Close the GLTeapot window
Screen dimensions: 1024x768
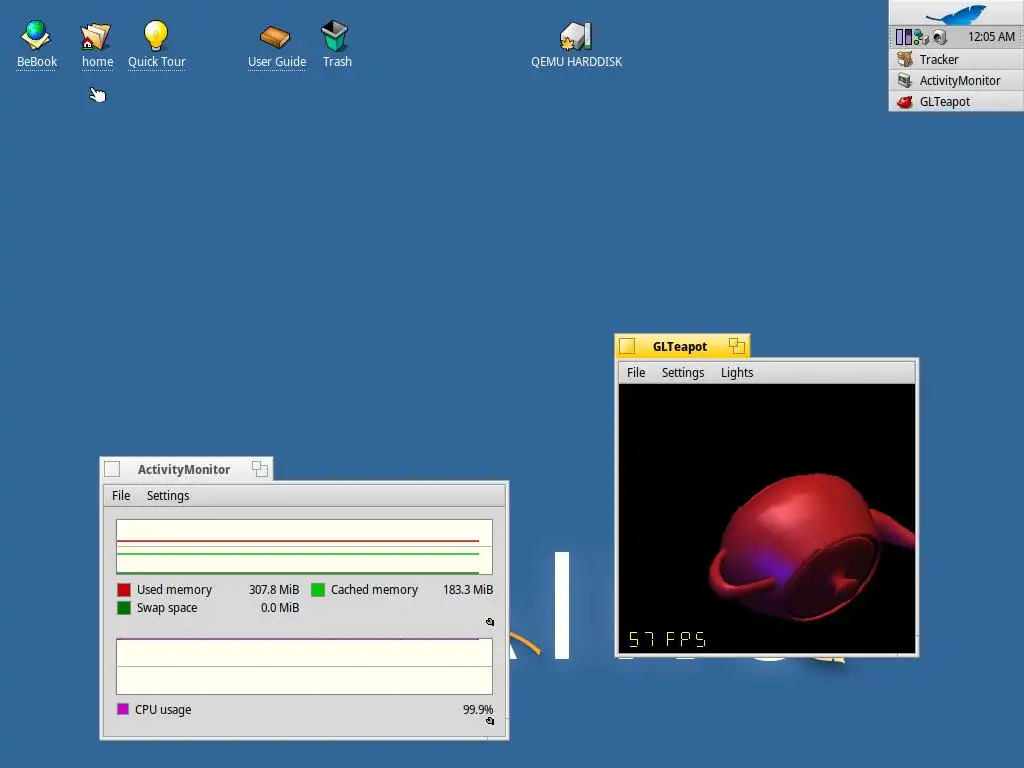pos(627,345)
